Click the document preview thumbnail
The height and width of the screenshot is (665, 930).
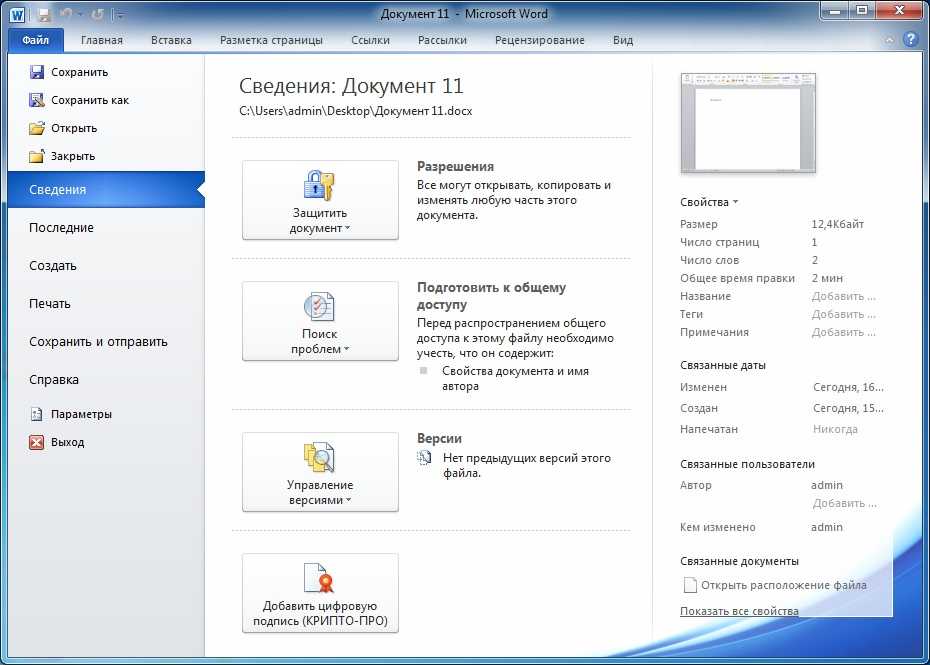[x=748, y=123]
